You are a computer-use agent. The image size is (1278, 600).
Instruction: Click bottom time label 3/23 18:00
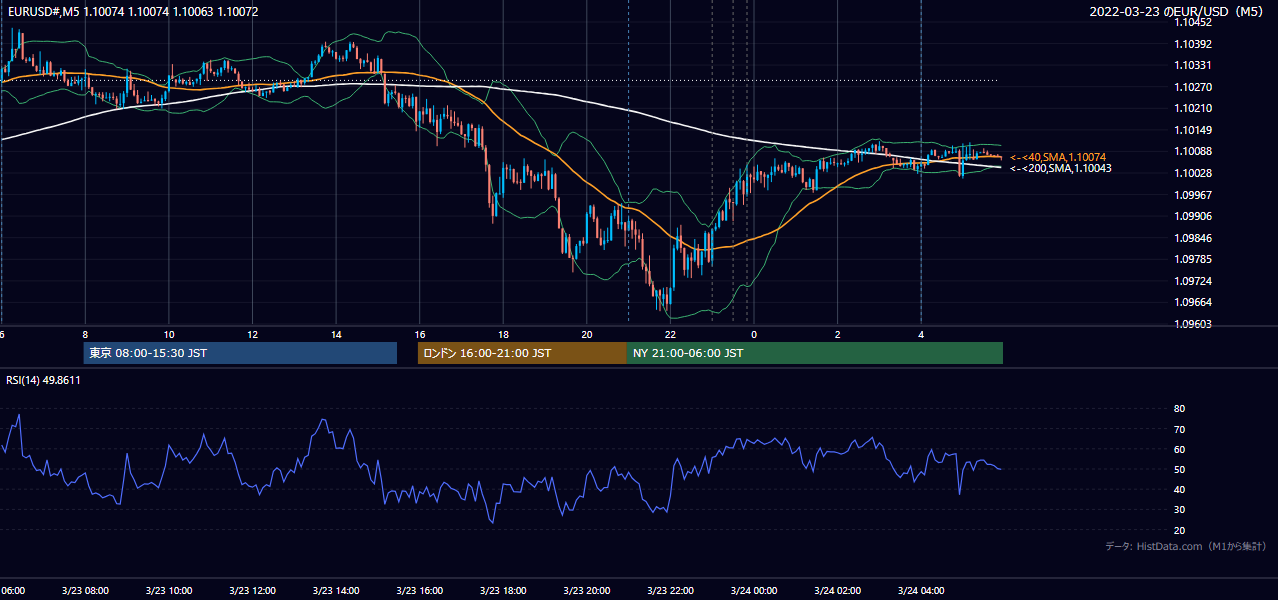pyautogui.click(x=503, y=590)
